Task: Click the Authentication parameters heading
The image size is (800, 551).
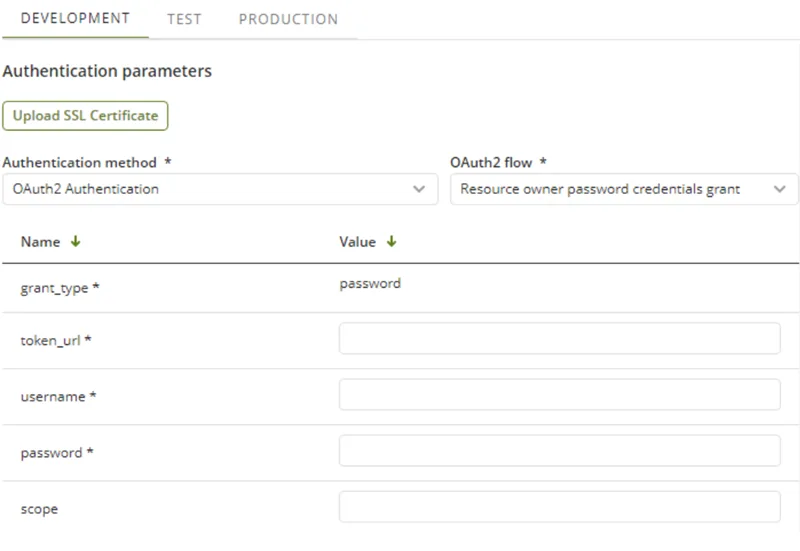Action: click(x=107, y=71)
